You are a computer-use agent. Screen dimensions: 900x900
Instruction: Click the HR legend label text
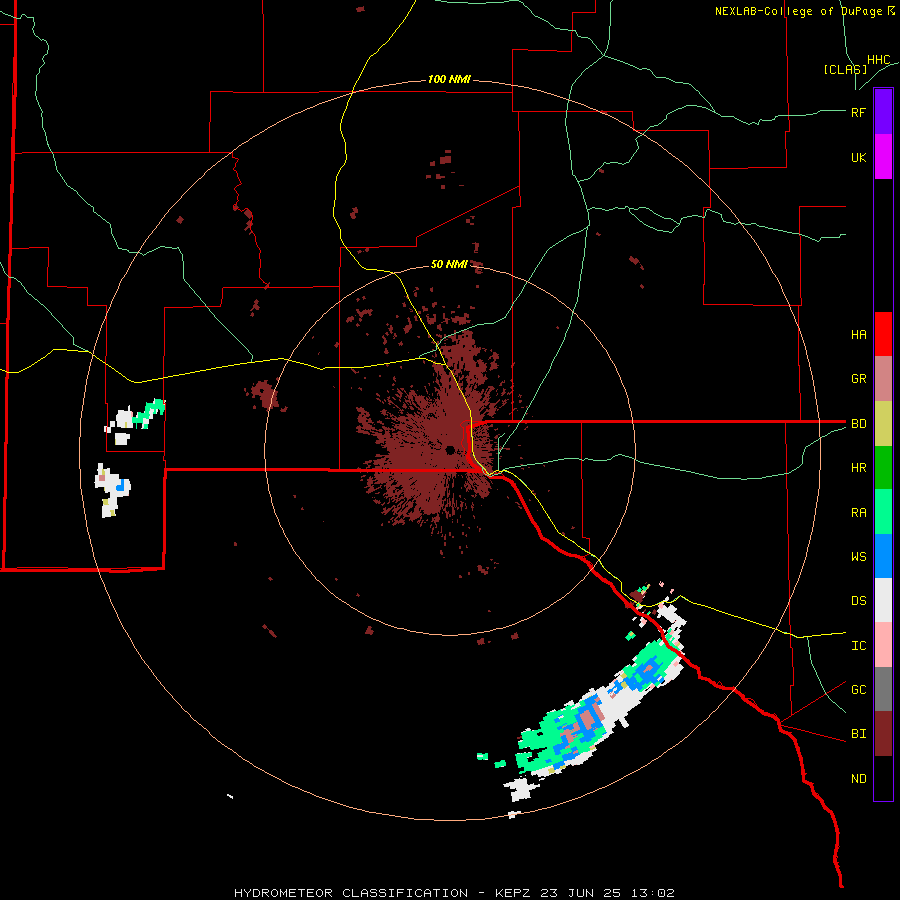858,468
